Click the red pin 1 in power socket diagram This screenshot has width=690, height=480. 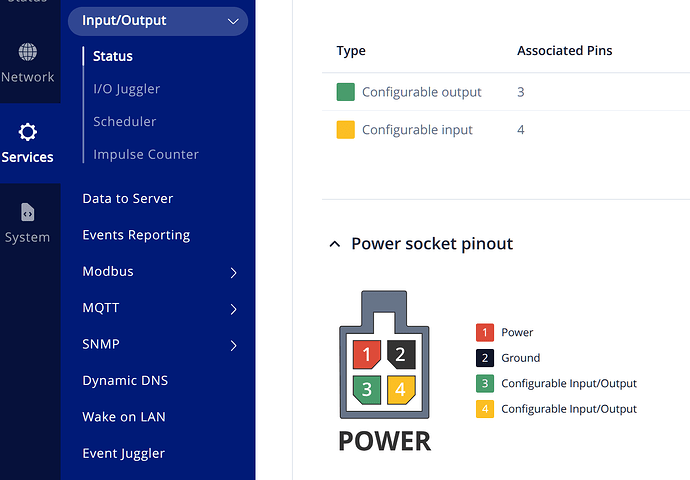(367, 354)
